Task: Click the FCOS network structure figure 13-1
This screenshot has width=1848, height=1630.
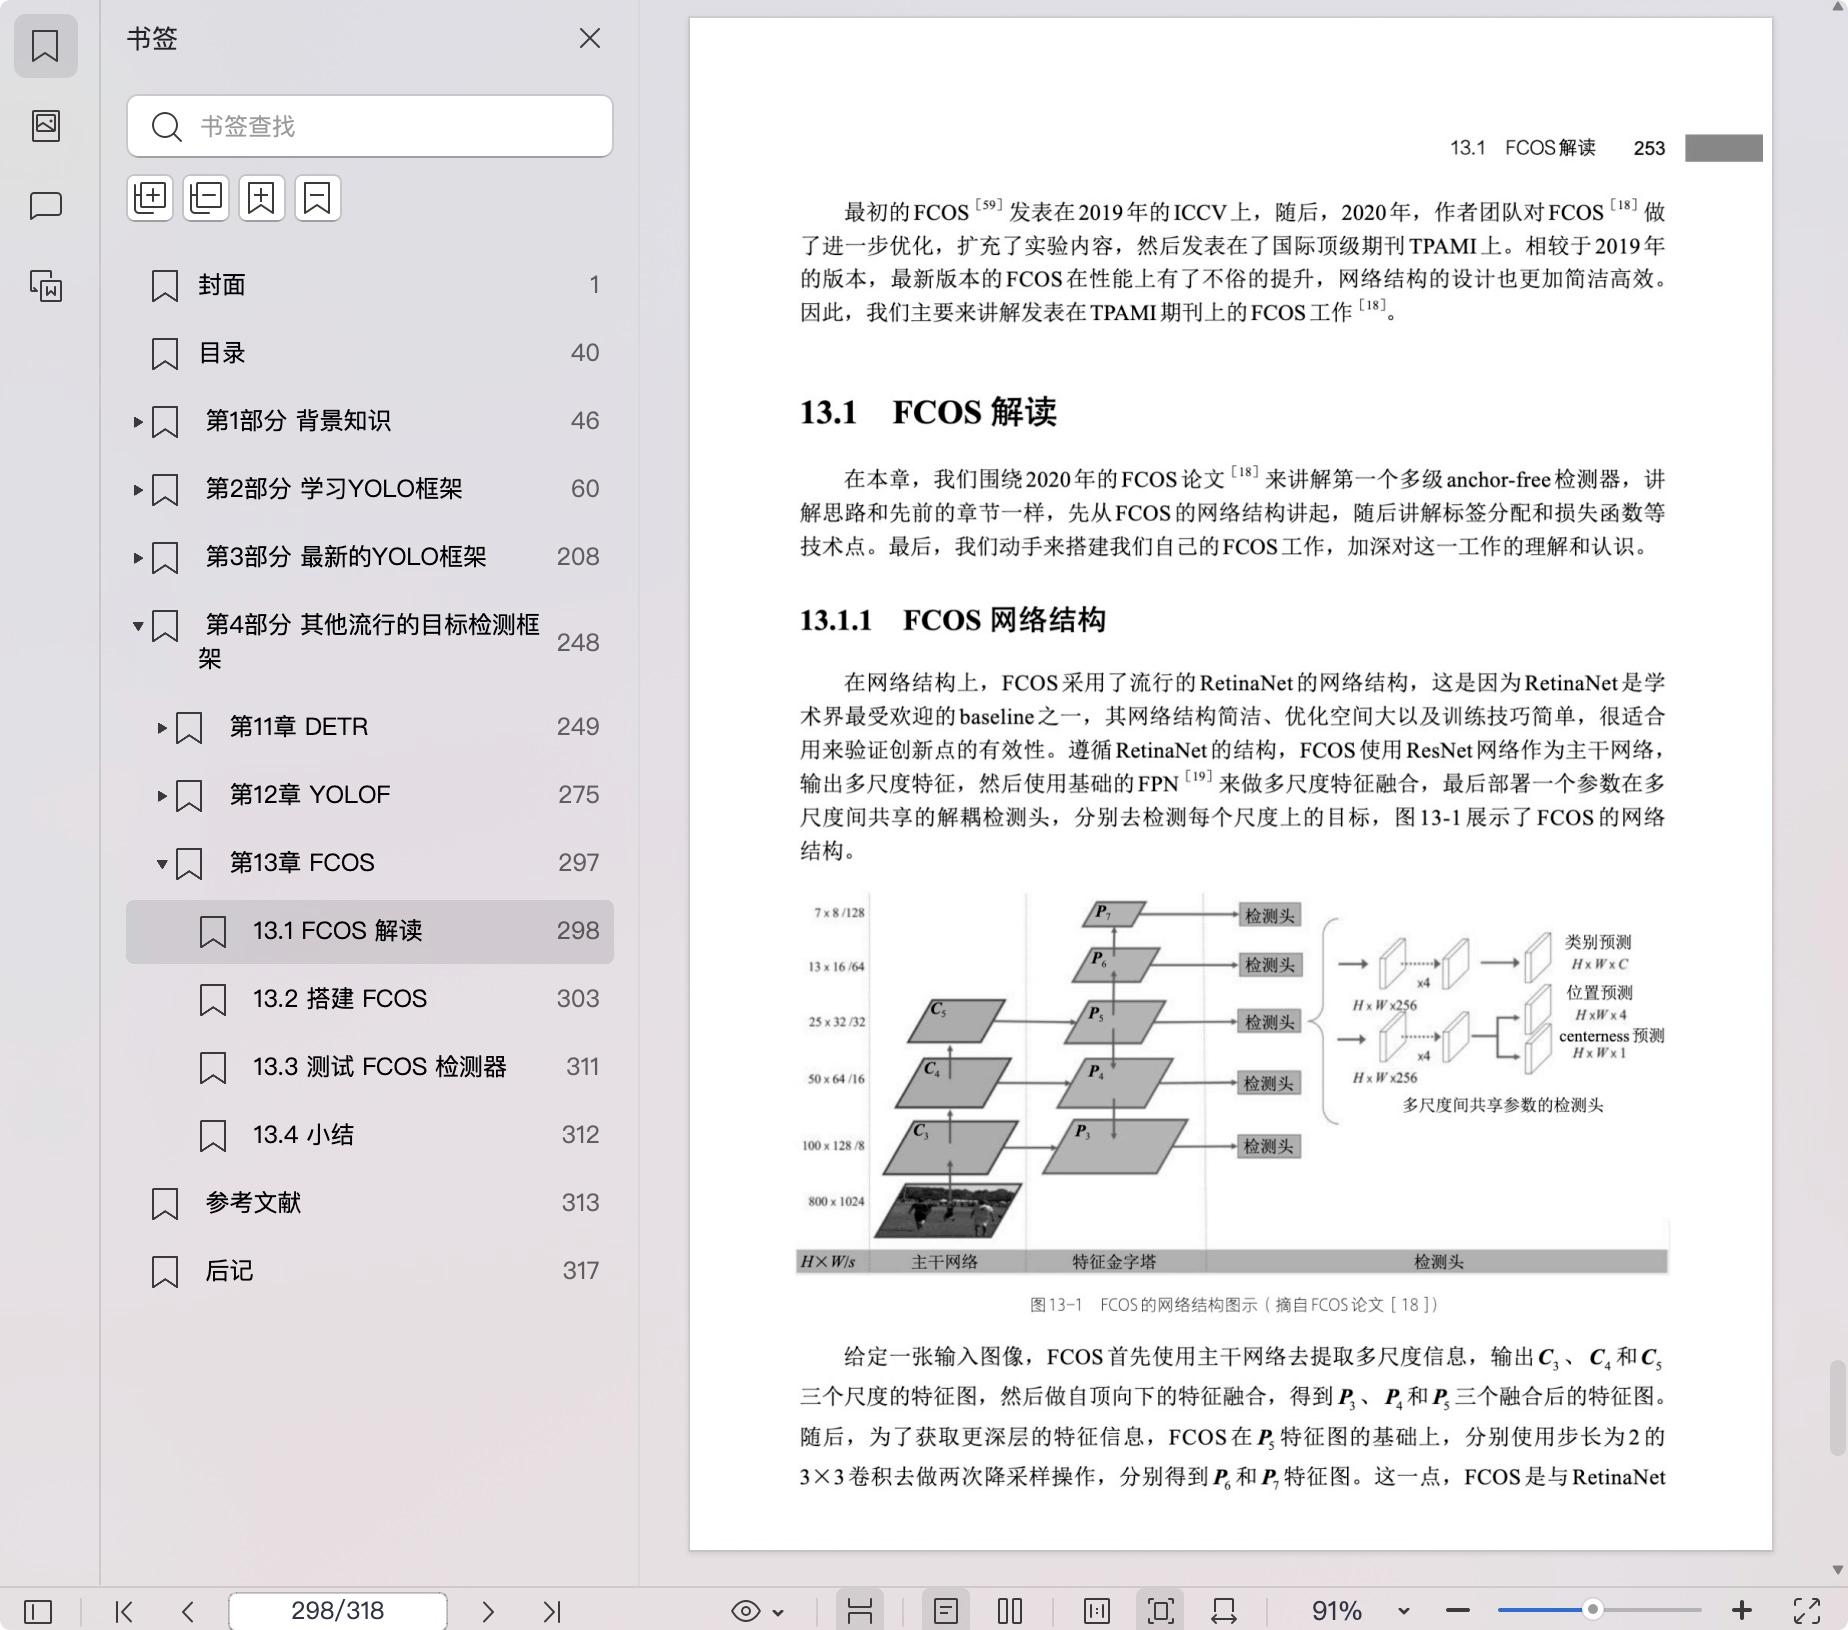Action: pyautogui.click(x=1232, y=1083)
